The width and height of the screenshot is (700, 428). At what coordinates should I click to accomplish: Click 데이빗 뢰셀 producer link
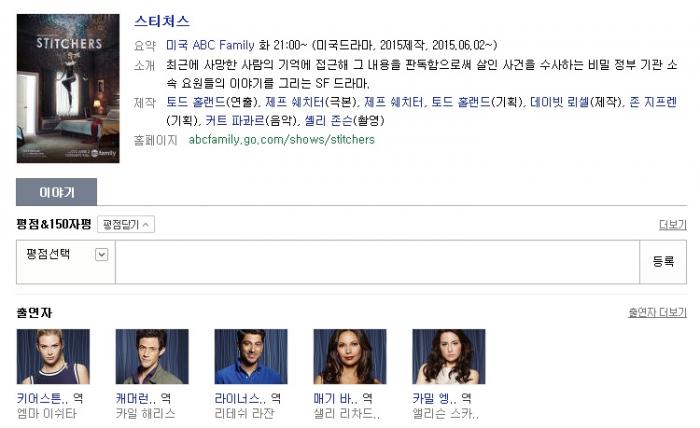(x=560, y=102)
